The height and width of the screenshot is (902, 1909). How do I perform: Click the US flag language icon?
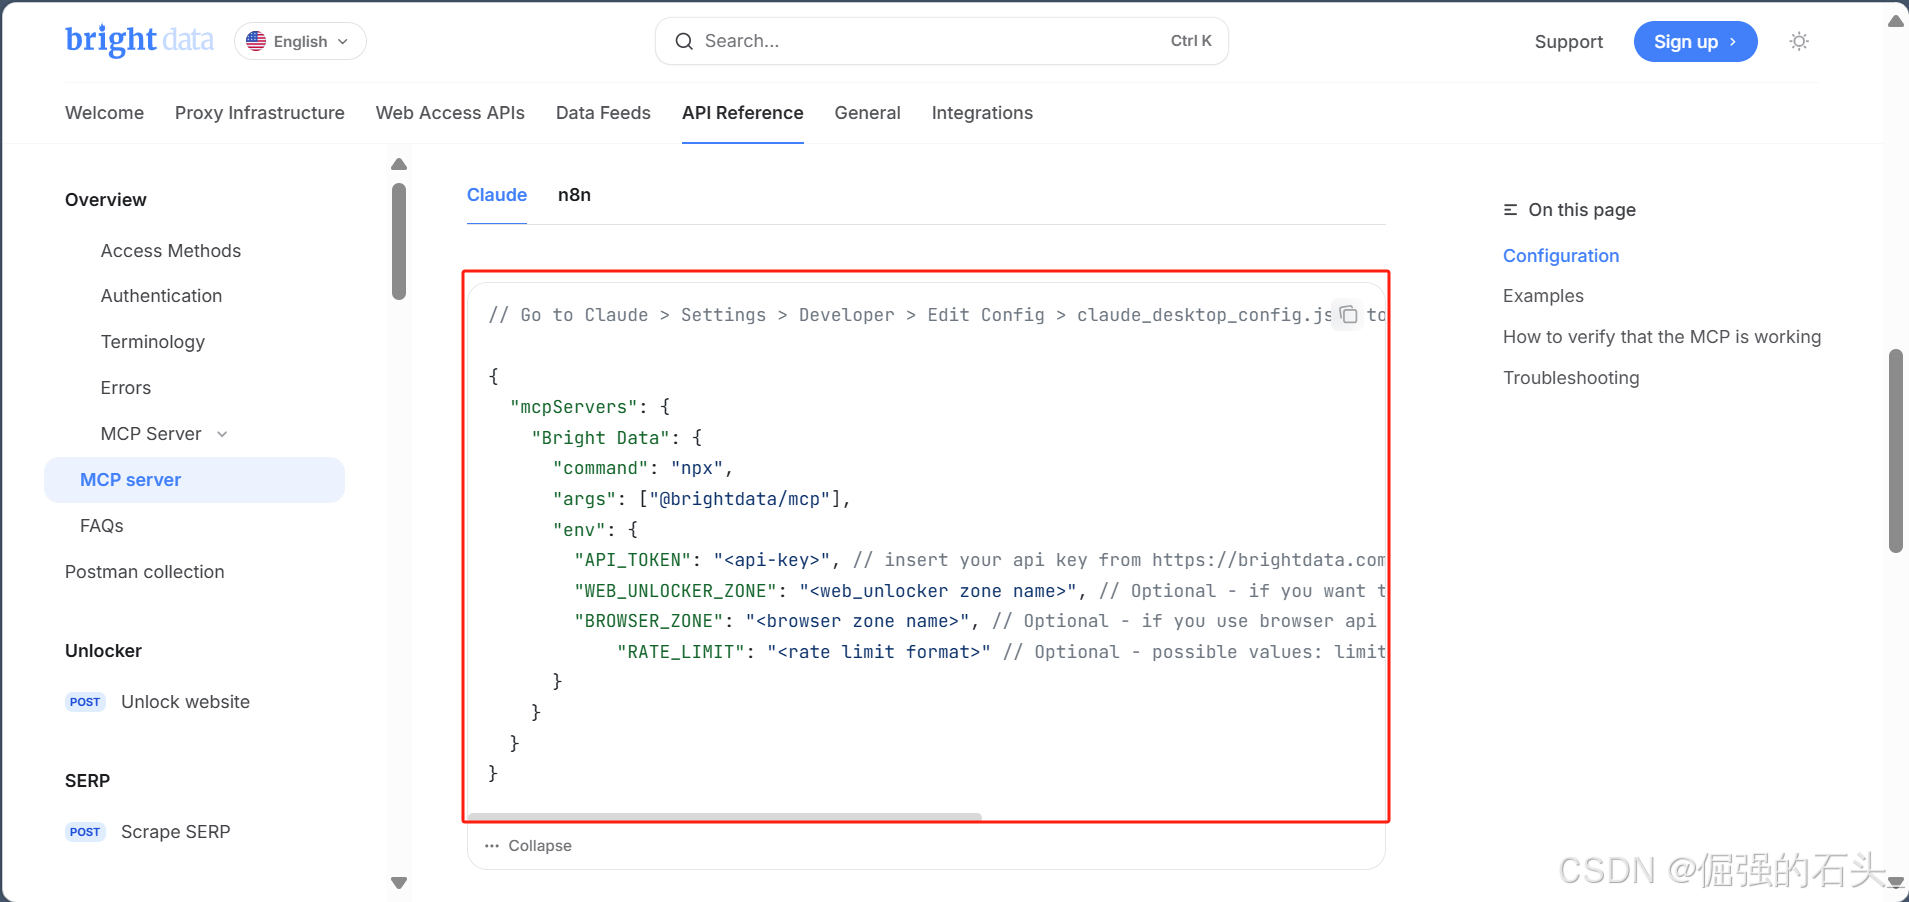click(x=256, y=41)
